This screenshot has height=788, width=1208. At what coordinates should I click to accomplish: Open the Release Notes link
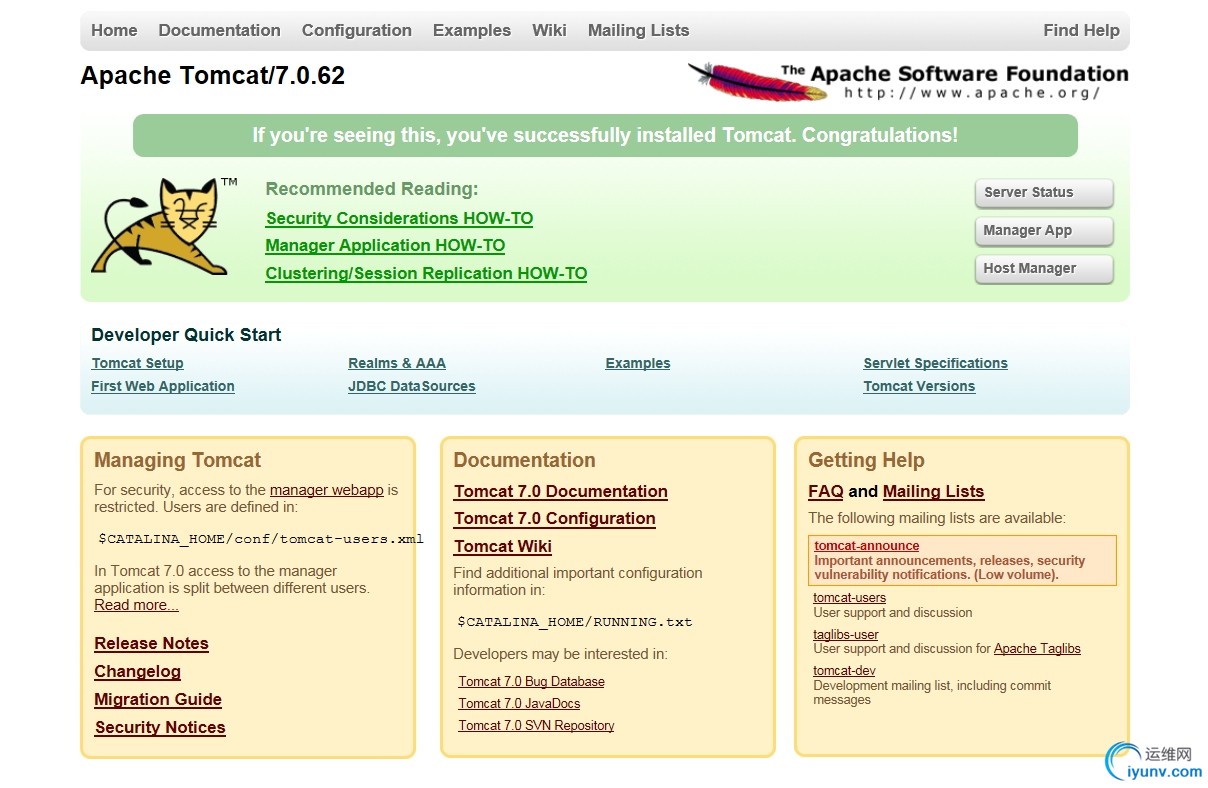[152, 643]
